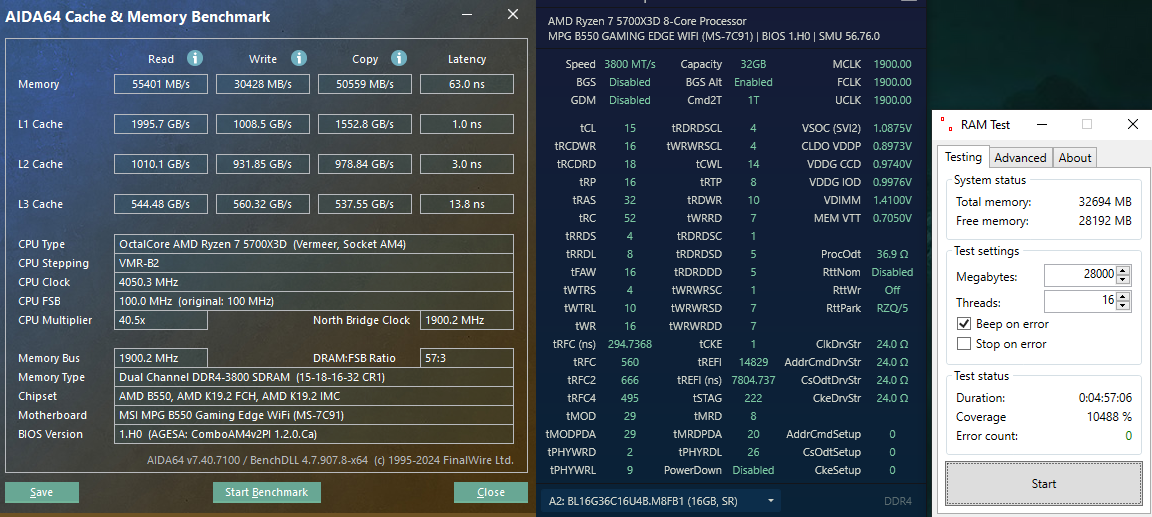This screenshot has width=1152, height=517.
Task: Click the CPU Type field showing Ryzen 7 5700X3D
Action: point(314,244)
